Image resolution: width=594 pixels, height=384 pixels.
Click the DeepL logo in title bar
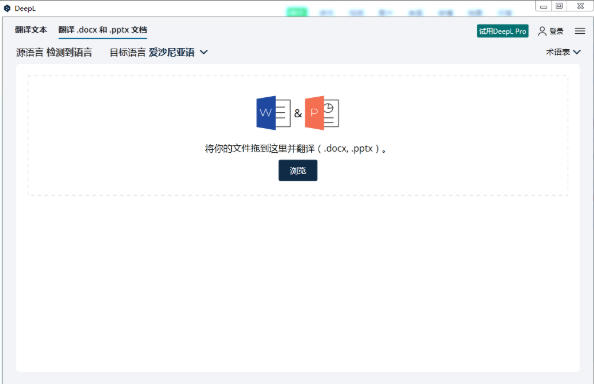7,8
